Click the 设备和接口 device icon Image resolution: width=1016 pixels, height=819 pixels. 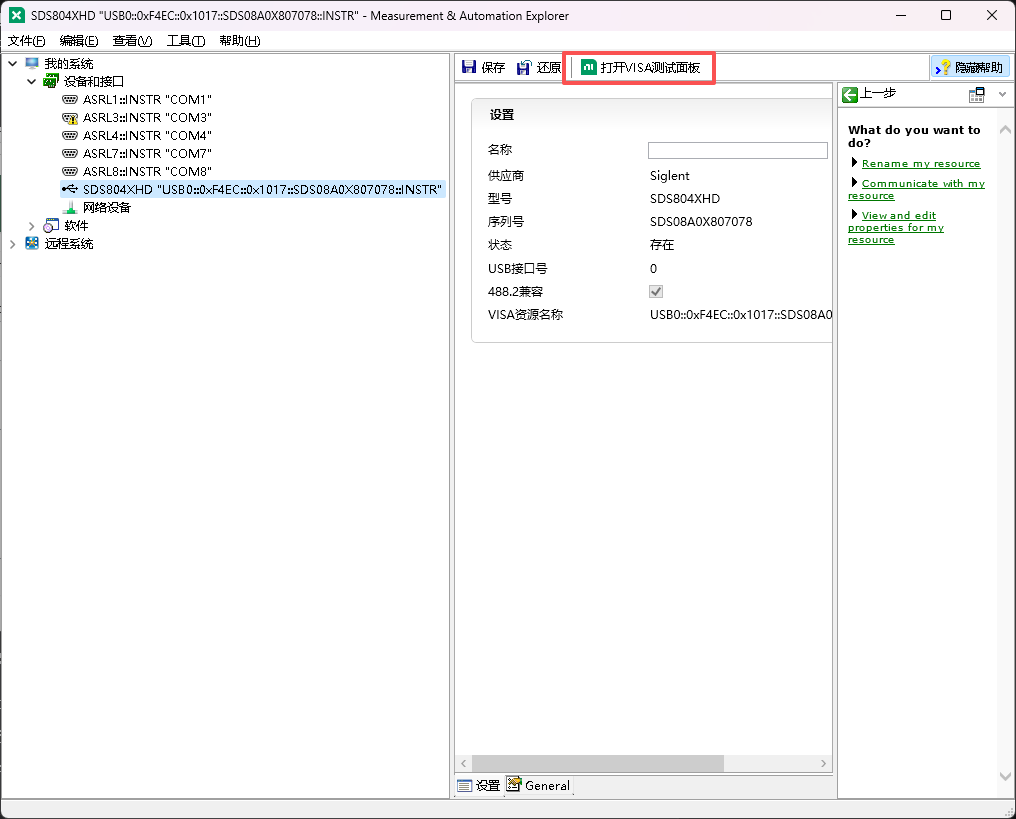click(x=51, y=82)
